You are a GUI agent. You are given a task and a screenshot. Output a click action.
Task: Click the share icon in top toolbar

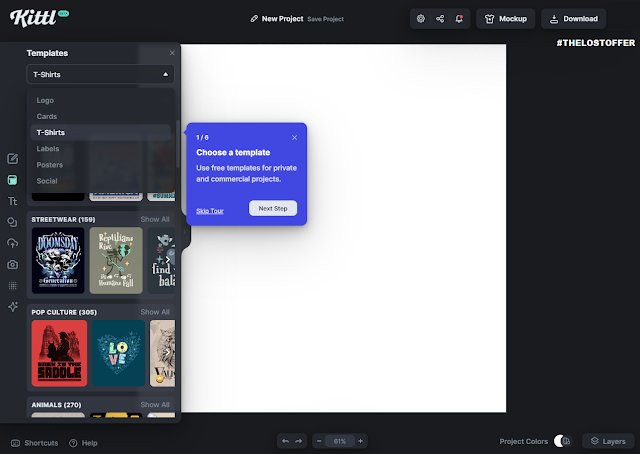point(440,19)
